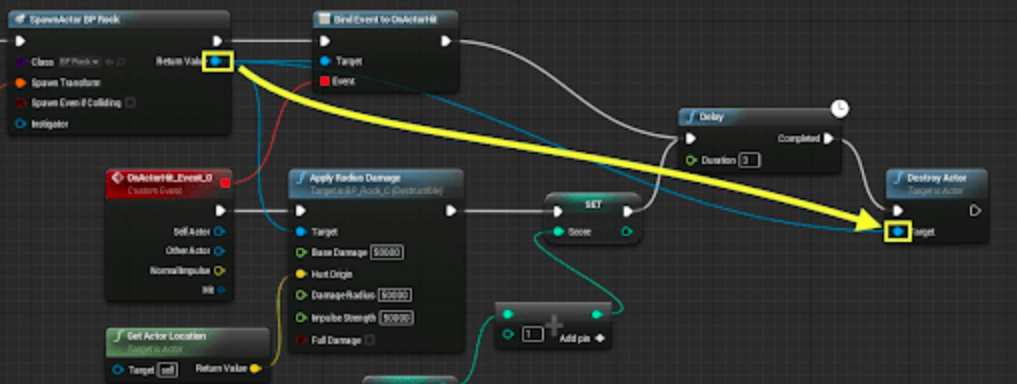The height and width of the screenshot is (384, 1017).
Task: Click the Completed exec pin on Delay node
Action: (828, 138)
